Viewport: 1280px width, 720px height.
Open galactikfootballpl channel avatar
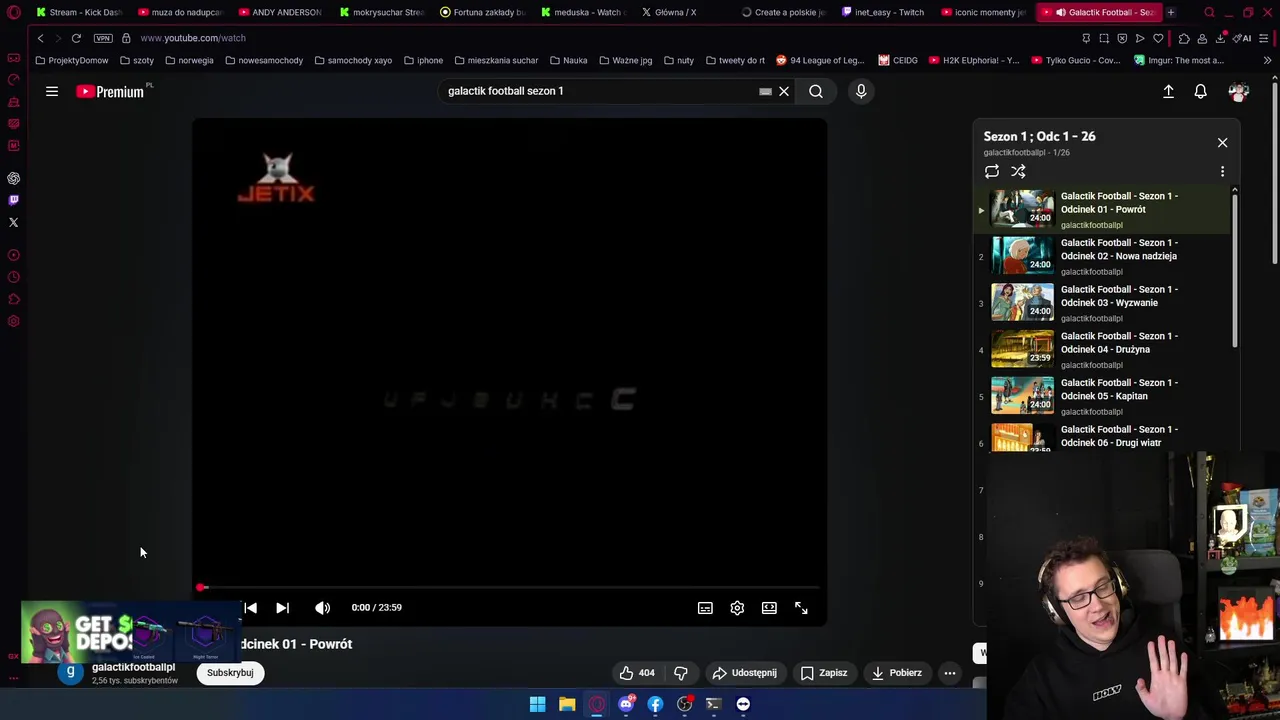point(70,673)
